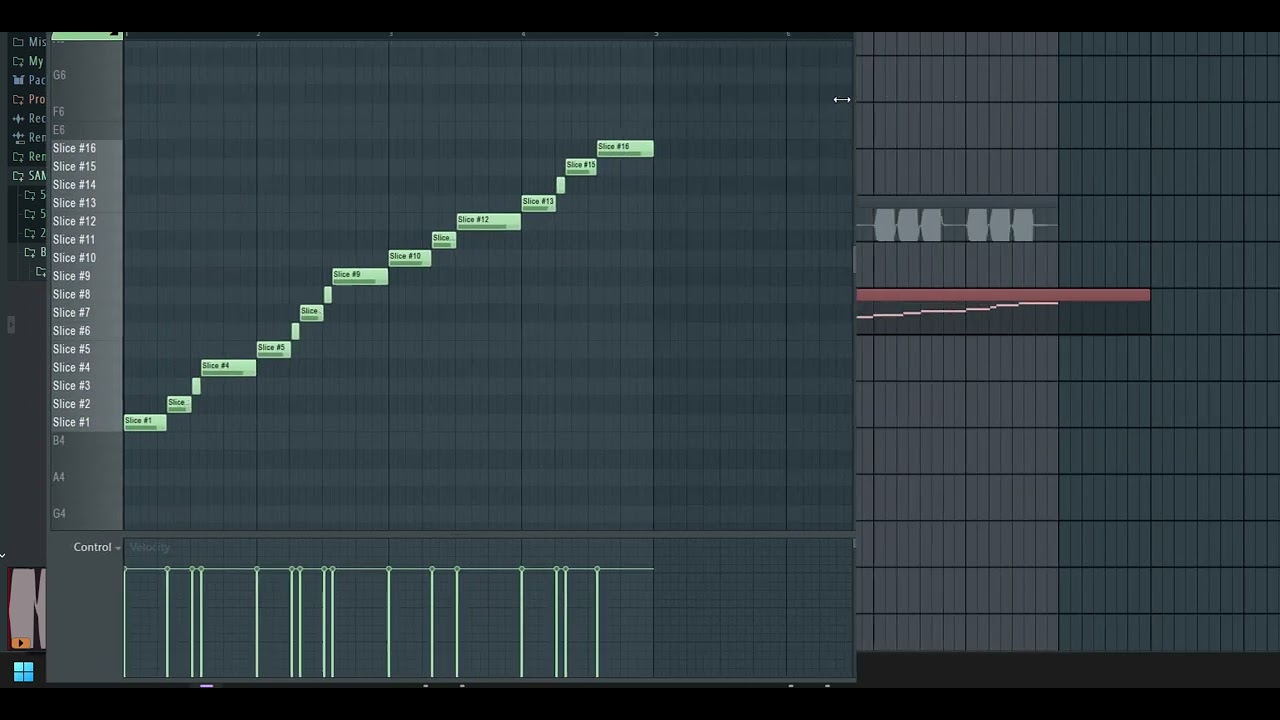Expand the subfolder labeled 'B' under SAM
The height and width of the screenshot is (720, 1280).
coord(29,252)
